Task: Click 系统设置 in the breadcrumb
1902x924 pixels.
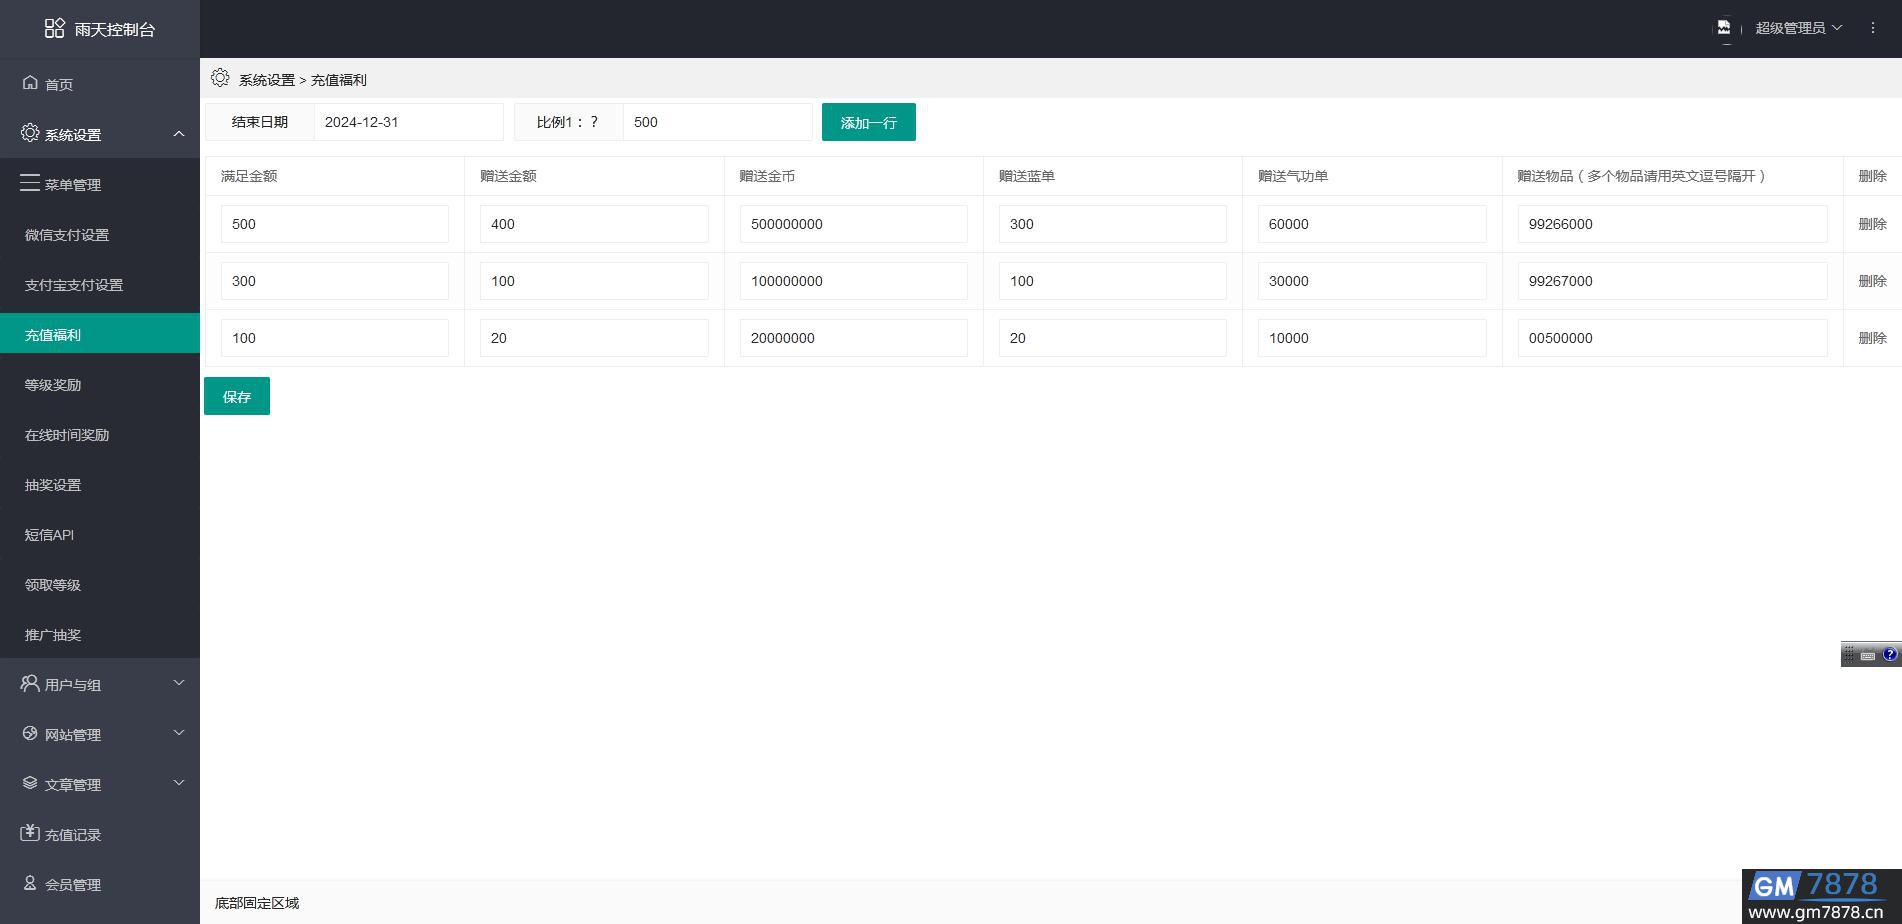Action: coord(267,80)
